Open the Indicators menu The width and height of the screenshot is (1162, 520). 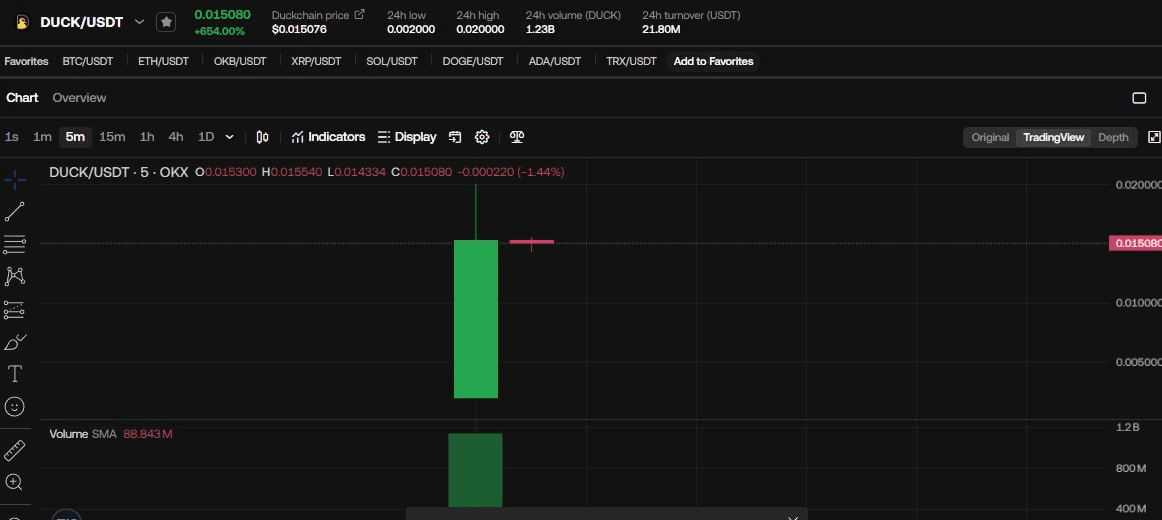coord(328,137)
